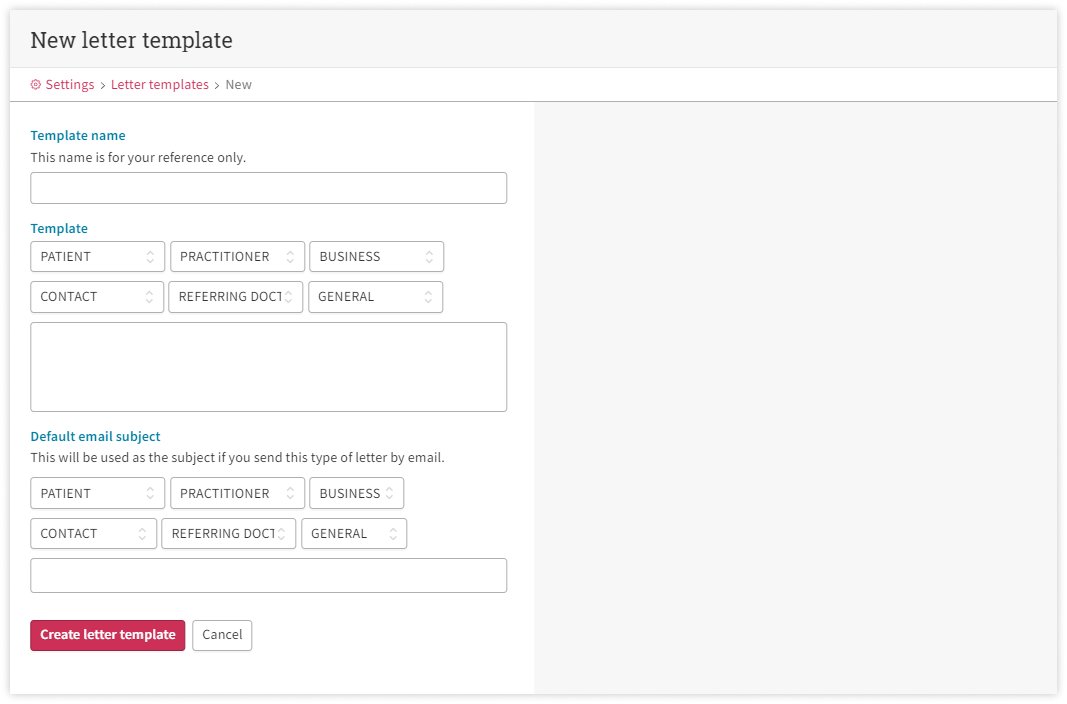Click the Cancel button
The width and height of the screenshot is (1067, 704).
coord(222,635)
